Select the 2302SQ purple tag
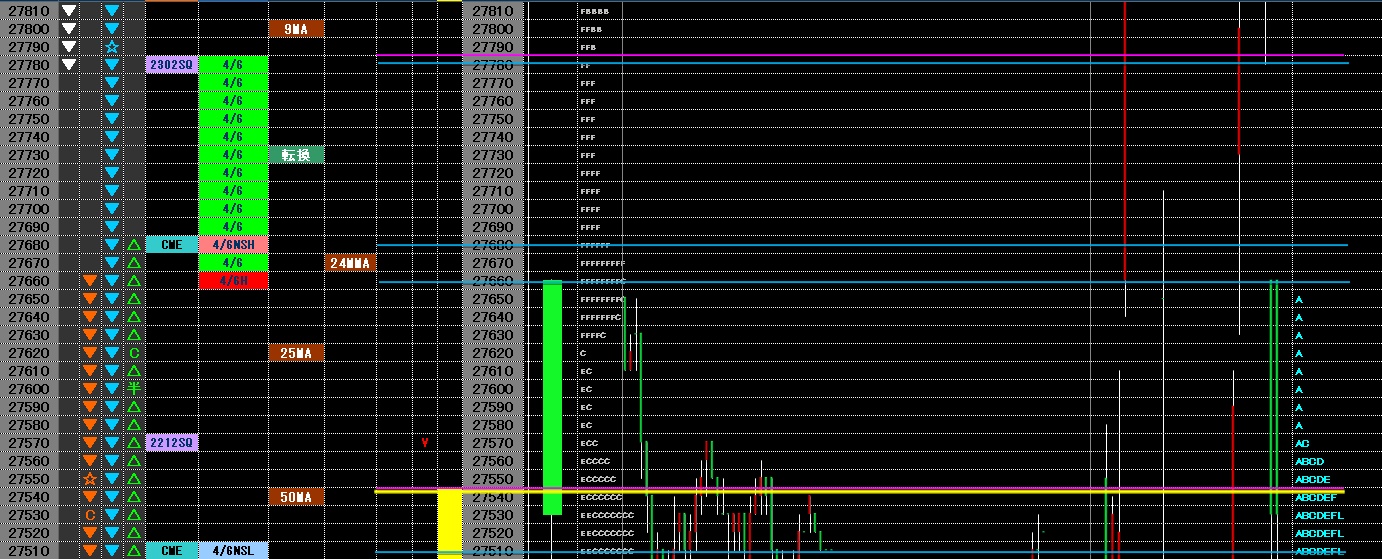This screenshot has width=1382, height=559. pyautogui.click(x=171, y=65)
